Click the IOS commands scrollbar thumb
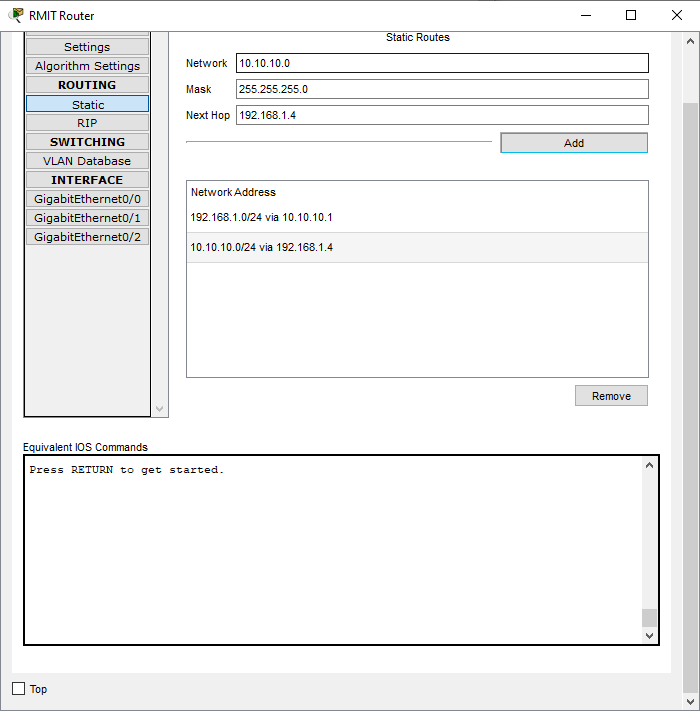Viewport: 700px width, 711px height. point(649,618)
